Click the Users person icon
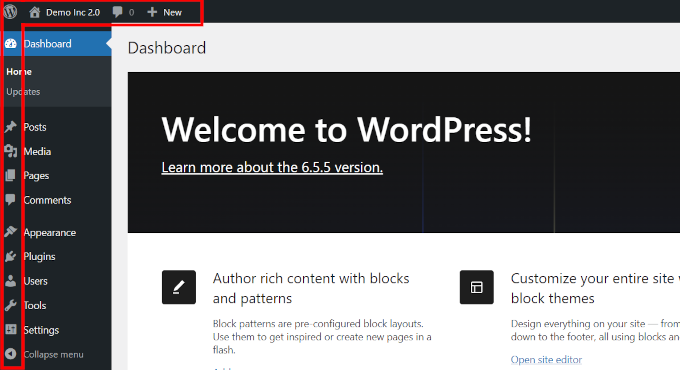 coord(11,281)
